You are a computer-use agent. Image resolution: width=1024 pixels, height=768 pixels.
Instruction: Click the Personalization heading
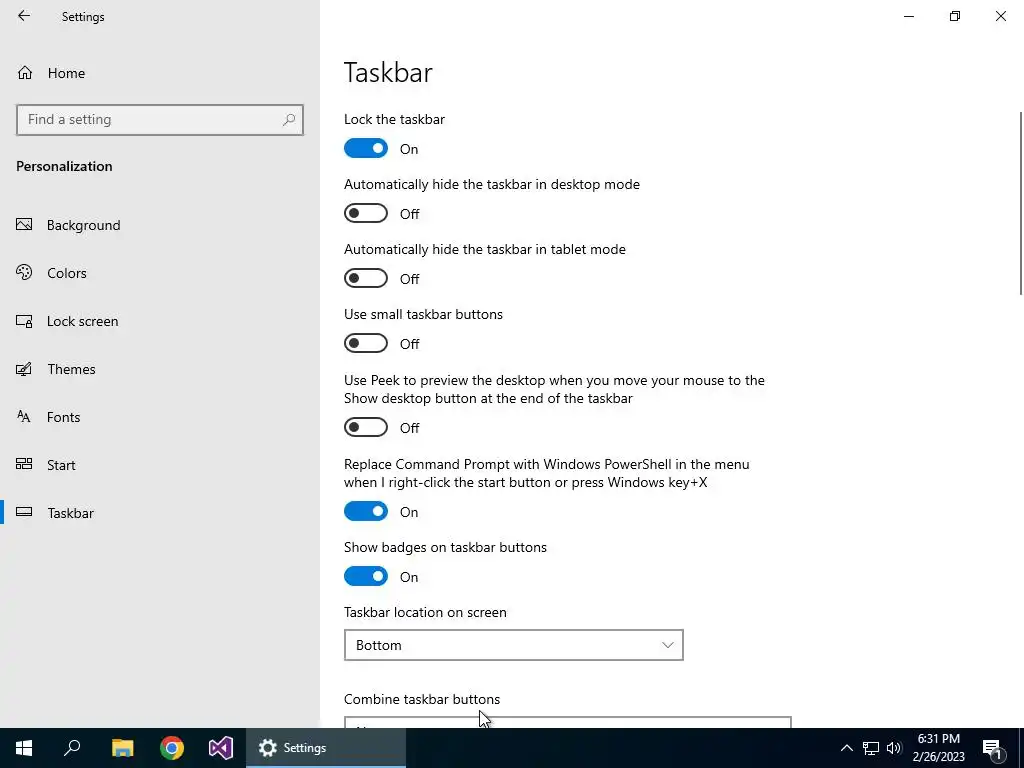pyautogui.click(x=64, y=166)
